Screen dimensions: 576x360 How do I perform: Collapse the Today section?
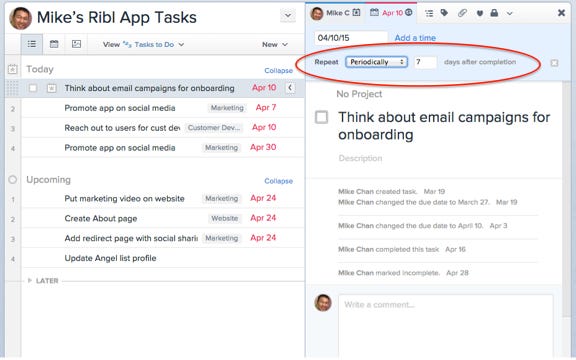278,71
